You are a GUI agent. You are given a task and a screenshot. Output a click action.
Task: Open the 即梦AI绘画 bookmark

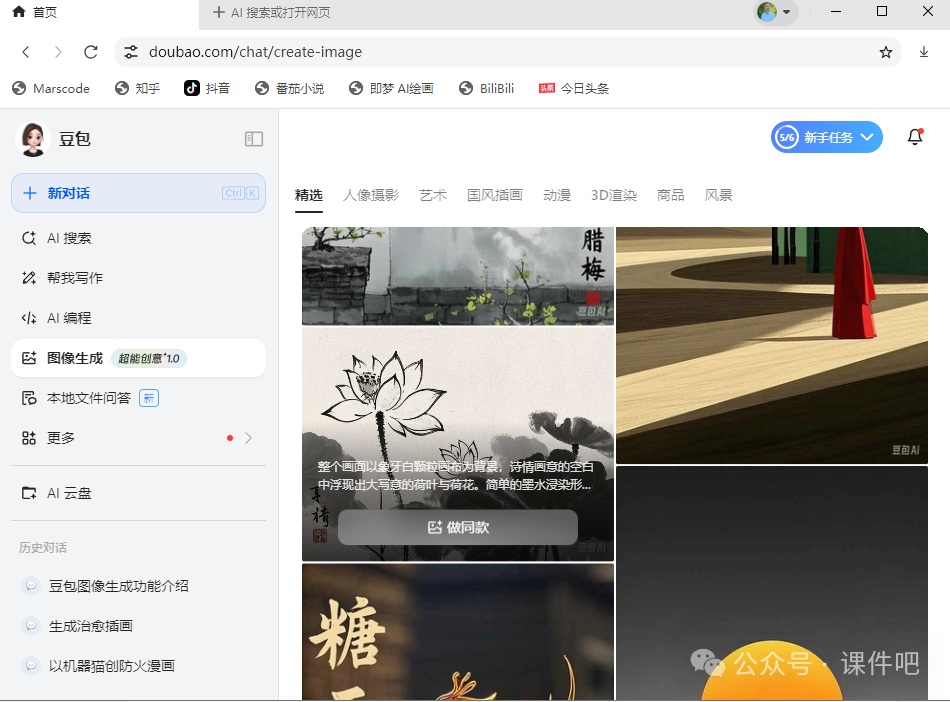(390, 88)
